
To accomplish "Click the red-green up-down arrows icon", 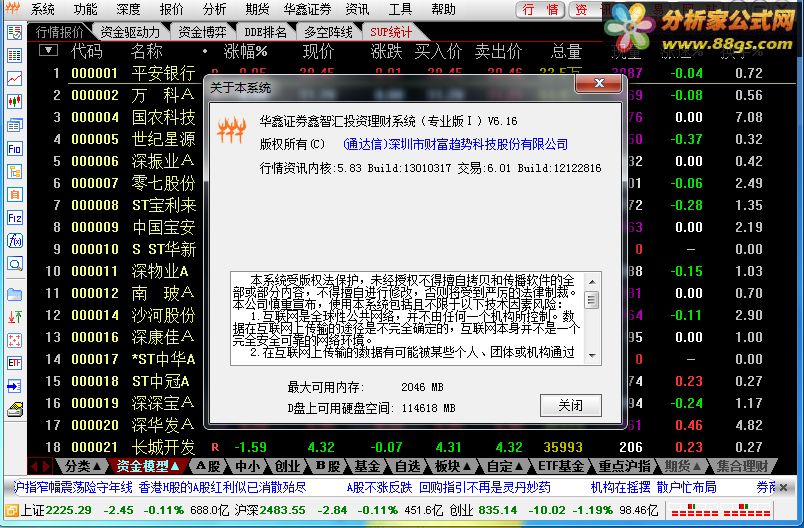I will (x=14, y=317).
